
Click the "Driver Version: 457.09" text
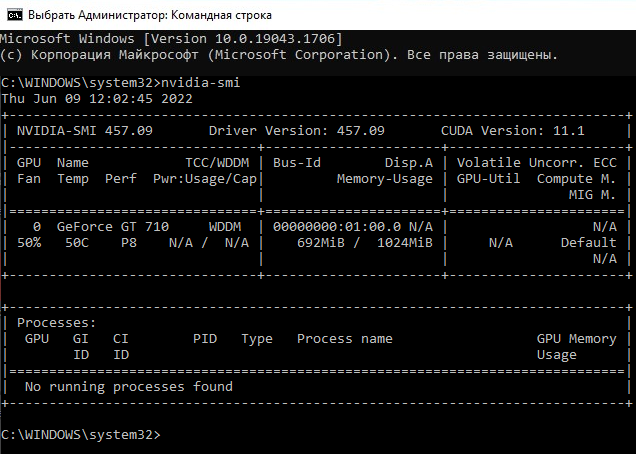pyautogui.click(x=296, y=131)
